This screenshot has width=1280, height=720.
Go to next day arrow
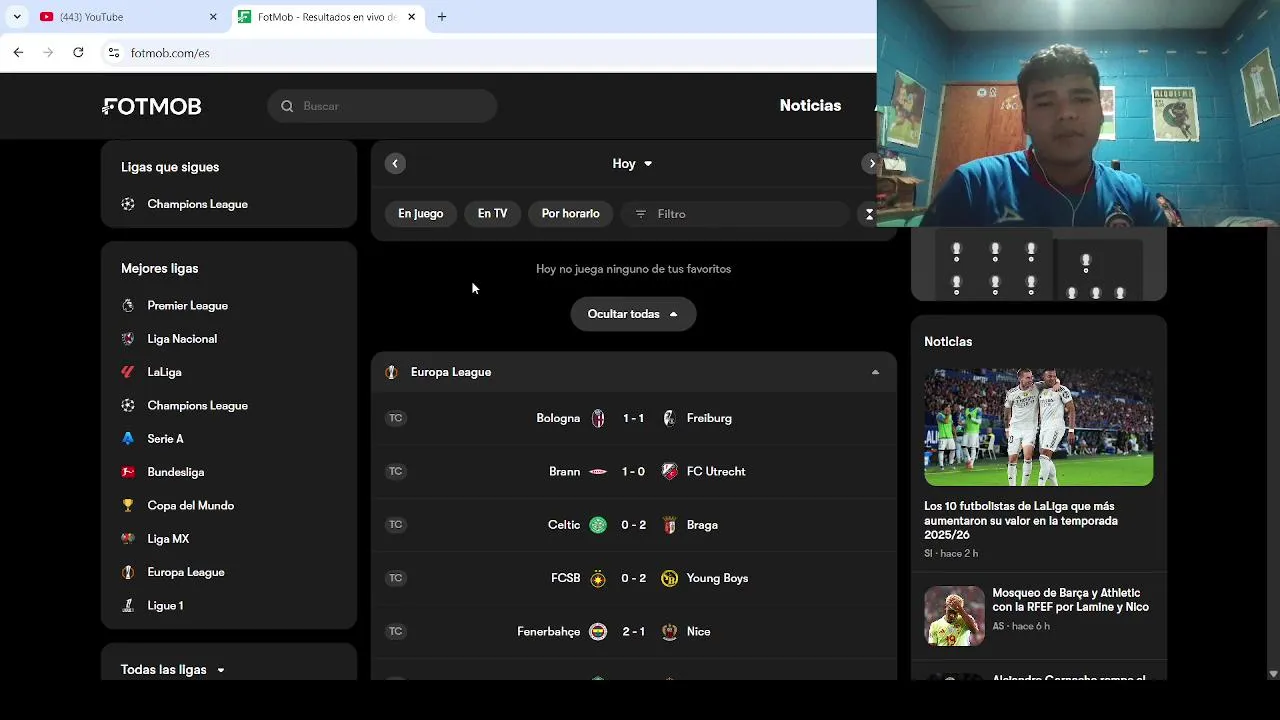coord(872,164)
